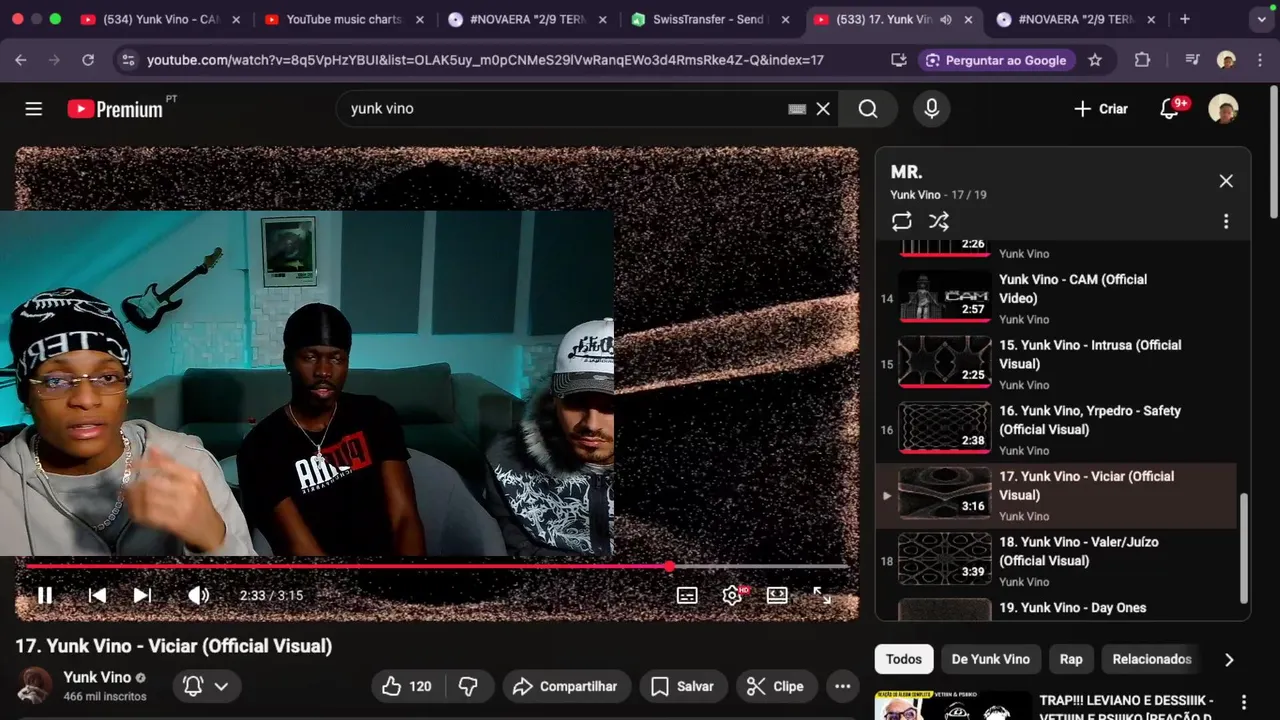Screen dimensions: 1280x720
Task: Switch to YouTube music charts tab
Action: [x=343, y=19]
